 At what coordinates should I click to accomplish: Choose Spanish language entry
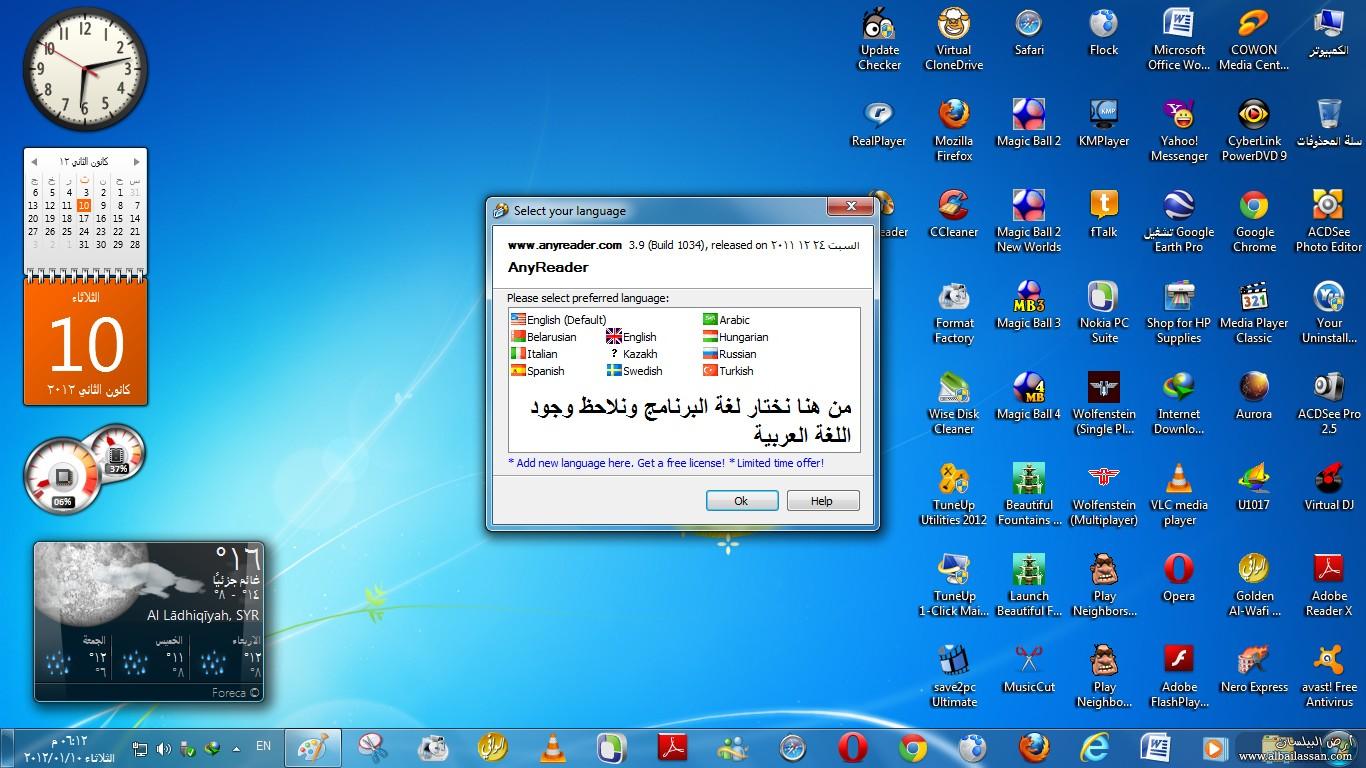[x=537, y=371]
